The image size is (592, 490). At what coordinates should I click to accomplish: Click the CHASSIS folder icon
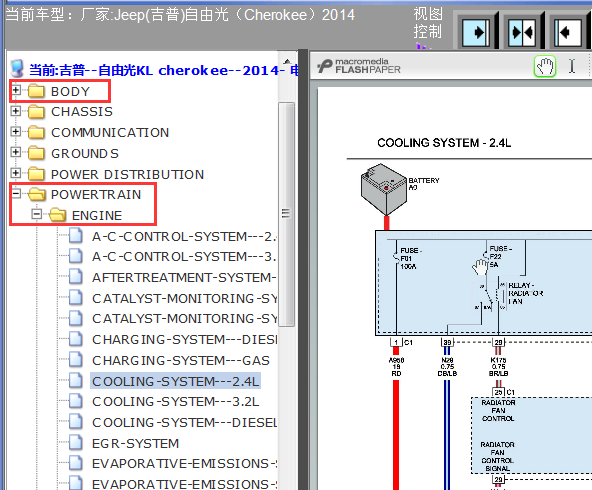[36, 112]
